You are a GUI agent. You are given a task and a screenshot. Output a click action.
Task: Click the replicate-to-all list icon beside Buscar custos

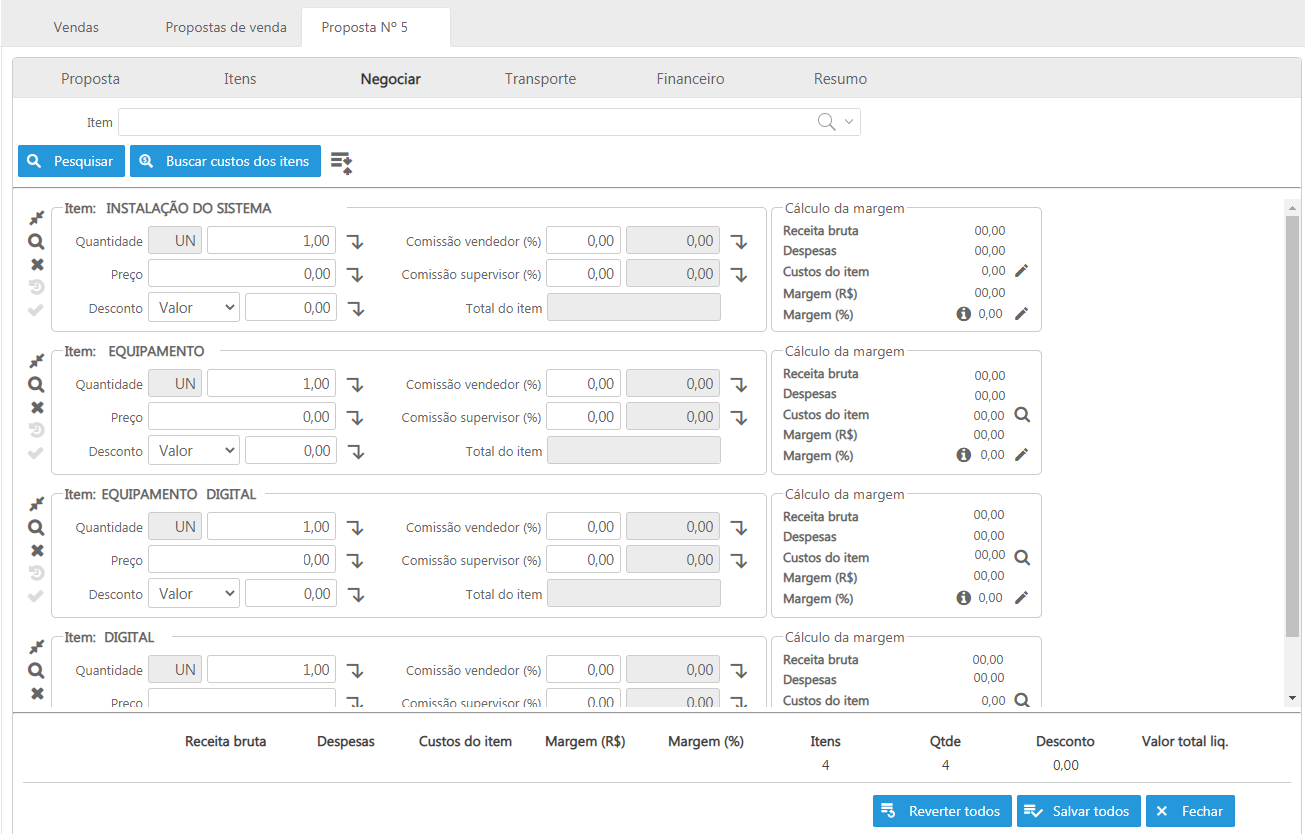(342, 162)
